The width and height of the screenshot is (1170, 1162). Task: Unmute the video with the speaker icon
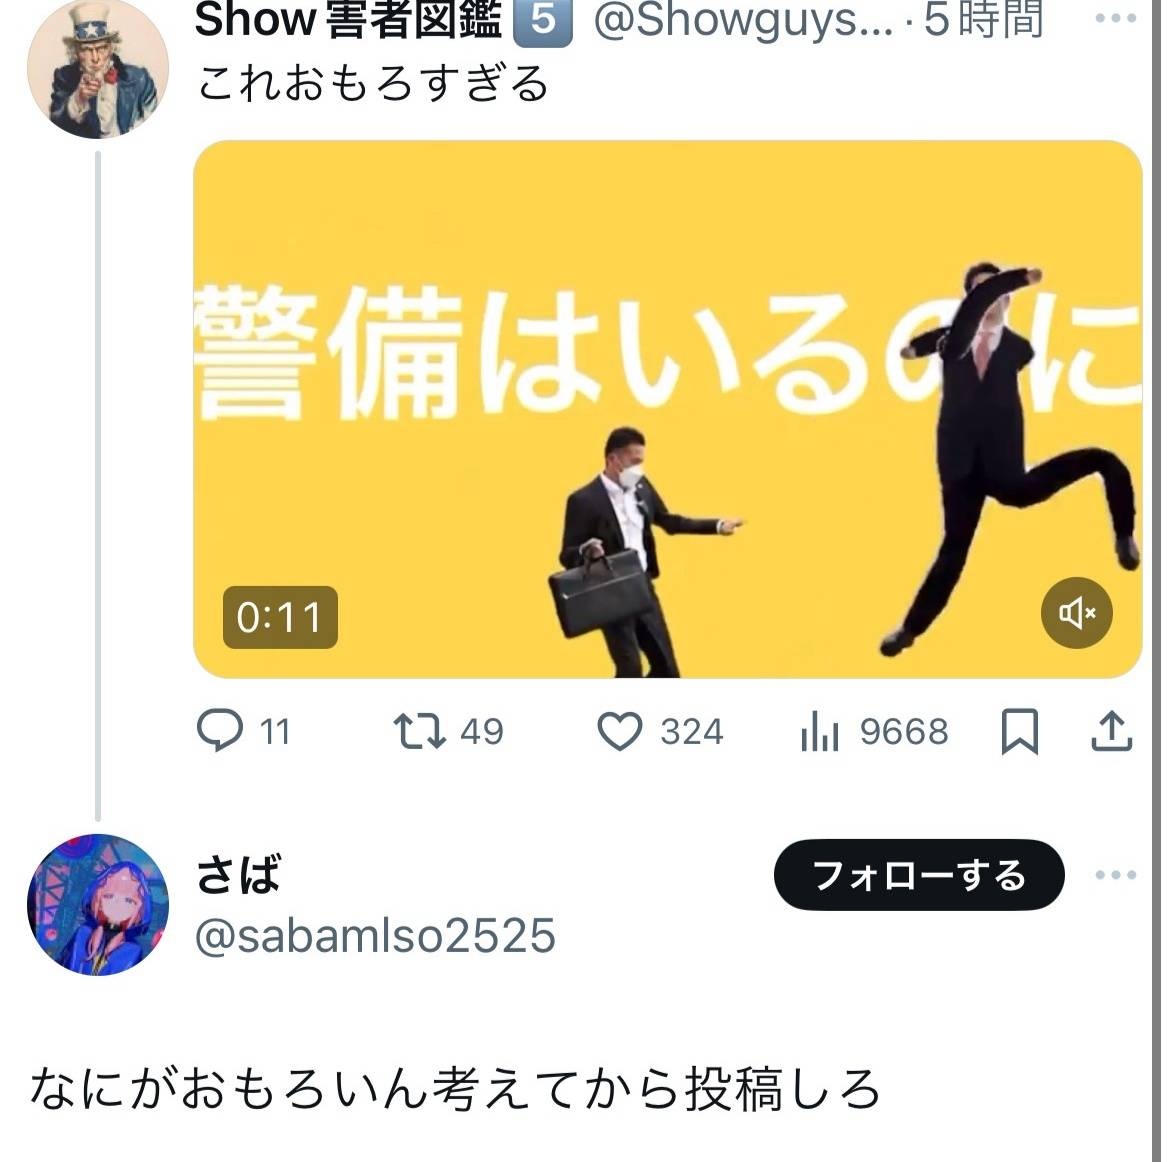[x=1076, y=613]
